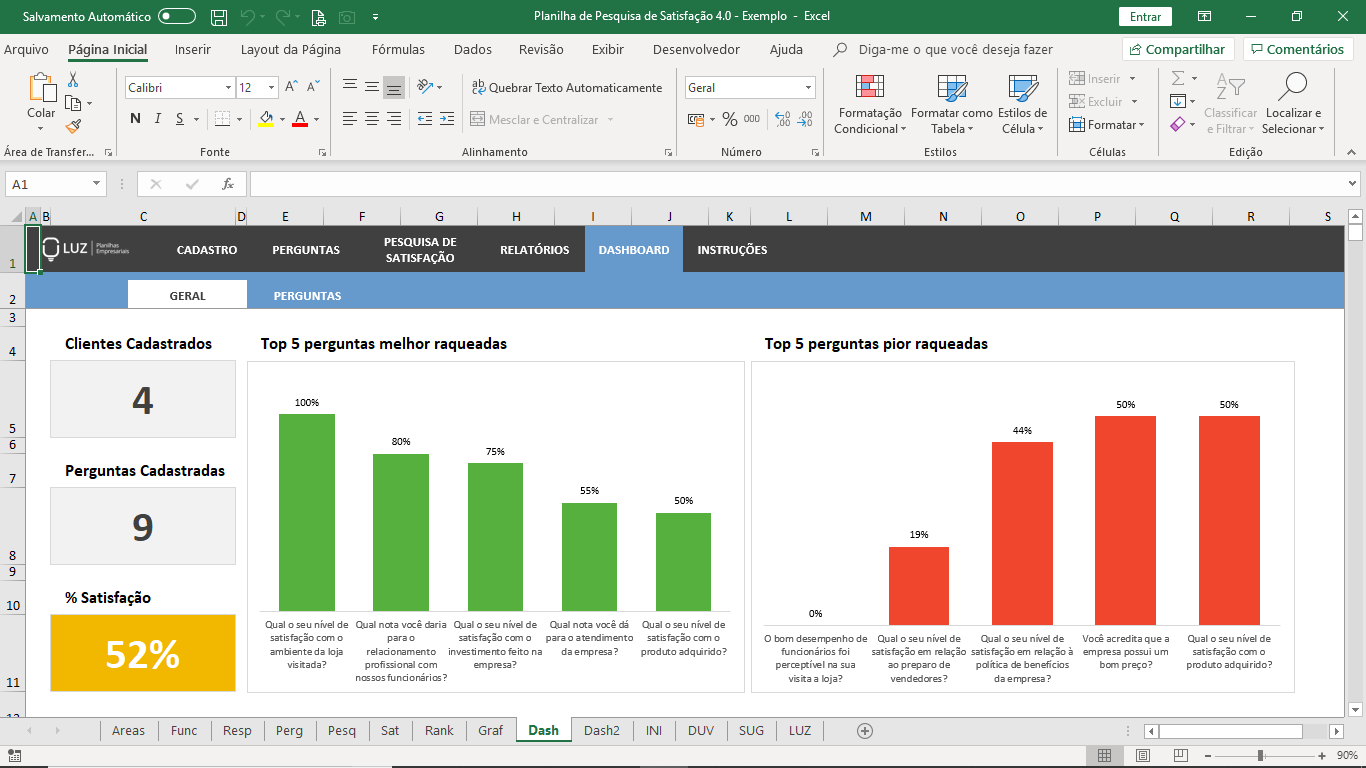Viewport: 1366px width, 768px height.
Task: Cut selection with the scissors icon
Action: pyautogui.click(x=73, y=80)
